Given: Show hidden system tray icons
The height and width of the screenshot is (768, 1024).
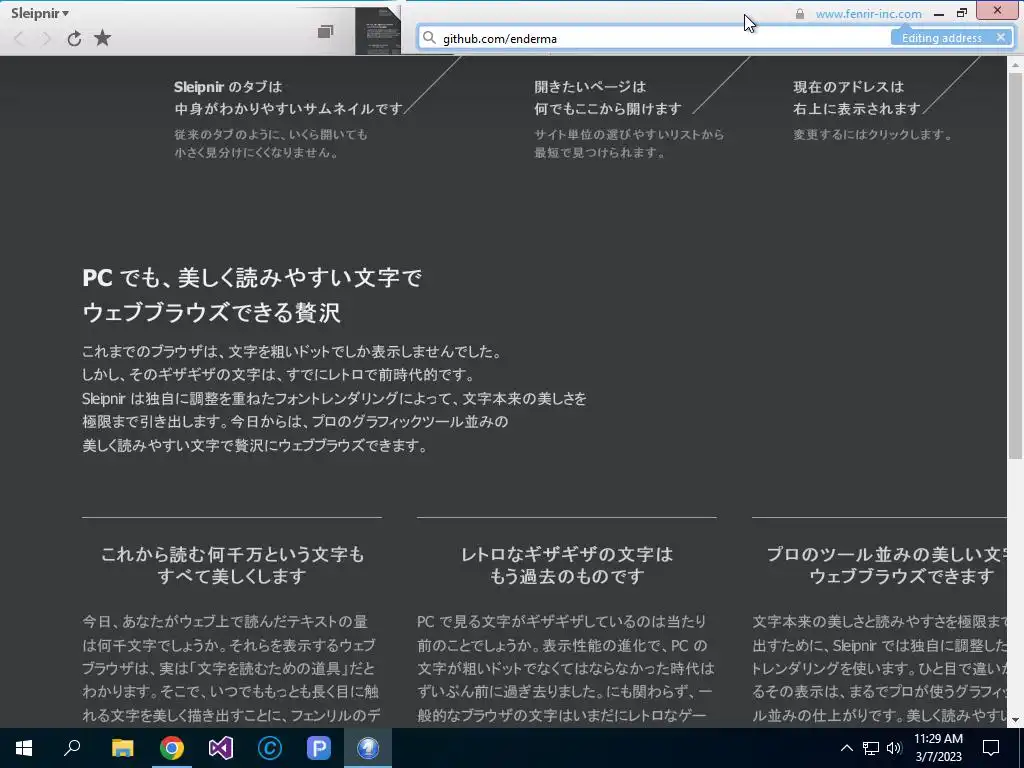Looking at the screenshot, I should [x=846, y=748].
